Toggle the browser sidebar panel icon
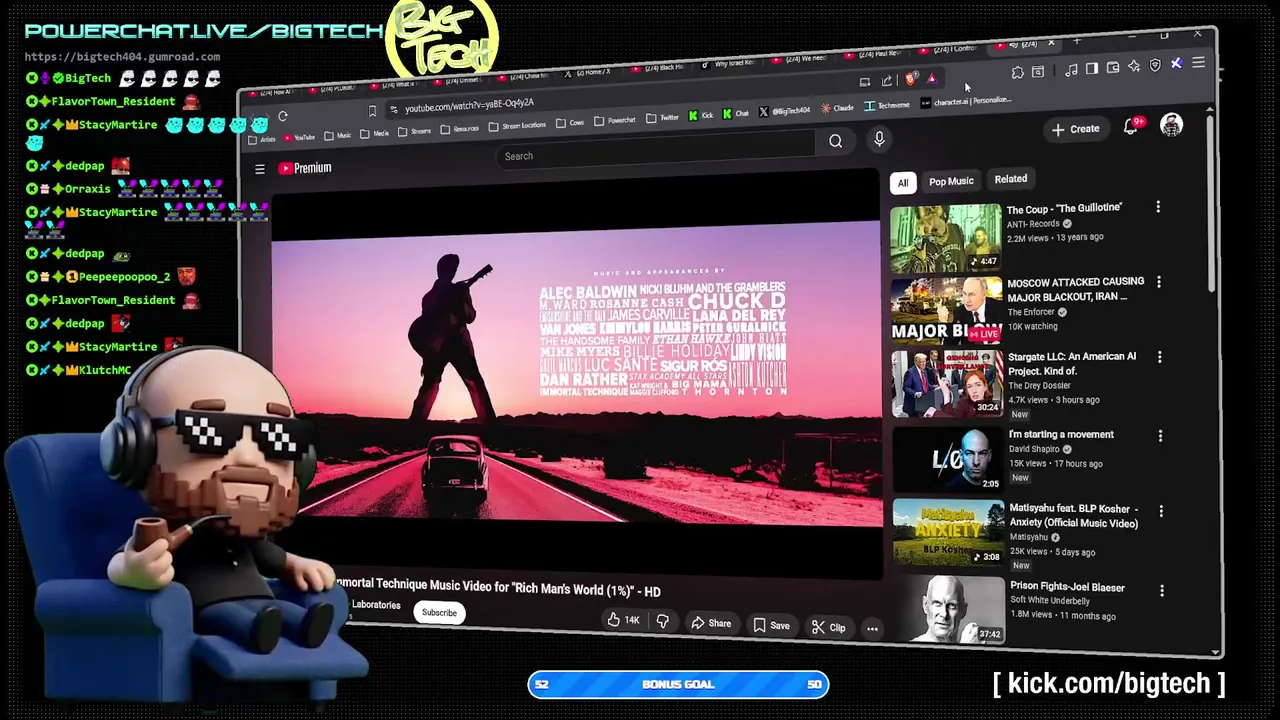Image resolution: width=1280 pixels, height=720 pixels. click(1092, 69)
